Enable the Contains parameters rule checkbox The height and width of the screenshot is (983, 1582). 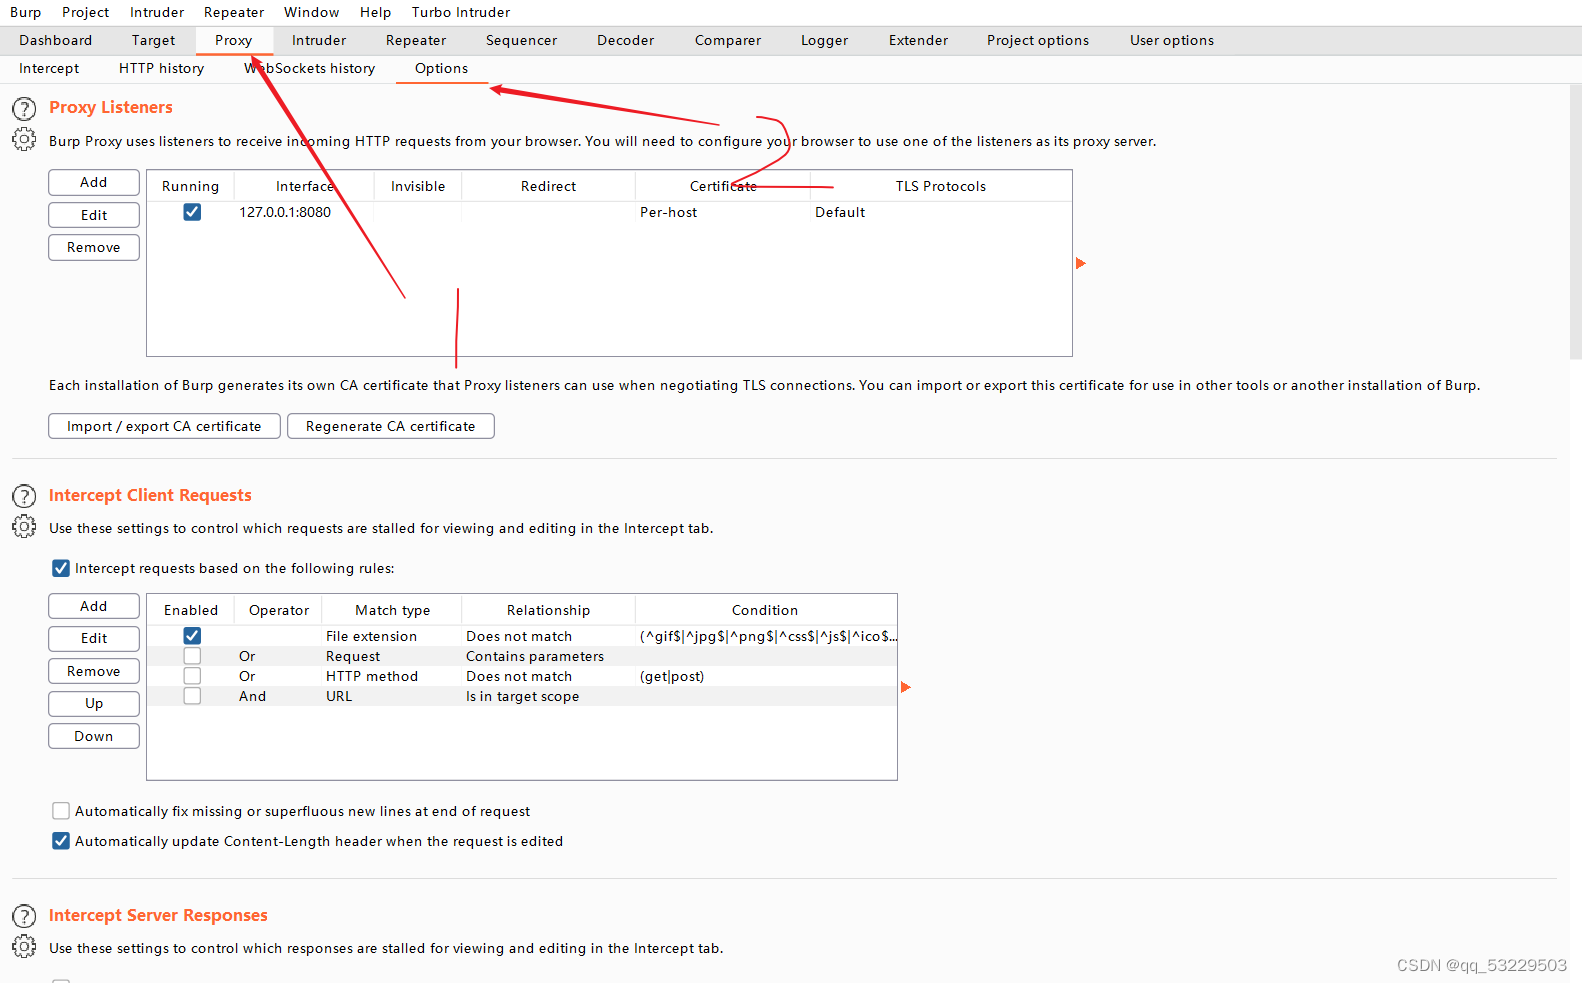click(192, 656)
